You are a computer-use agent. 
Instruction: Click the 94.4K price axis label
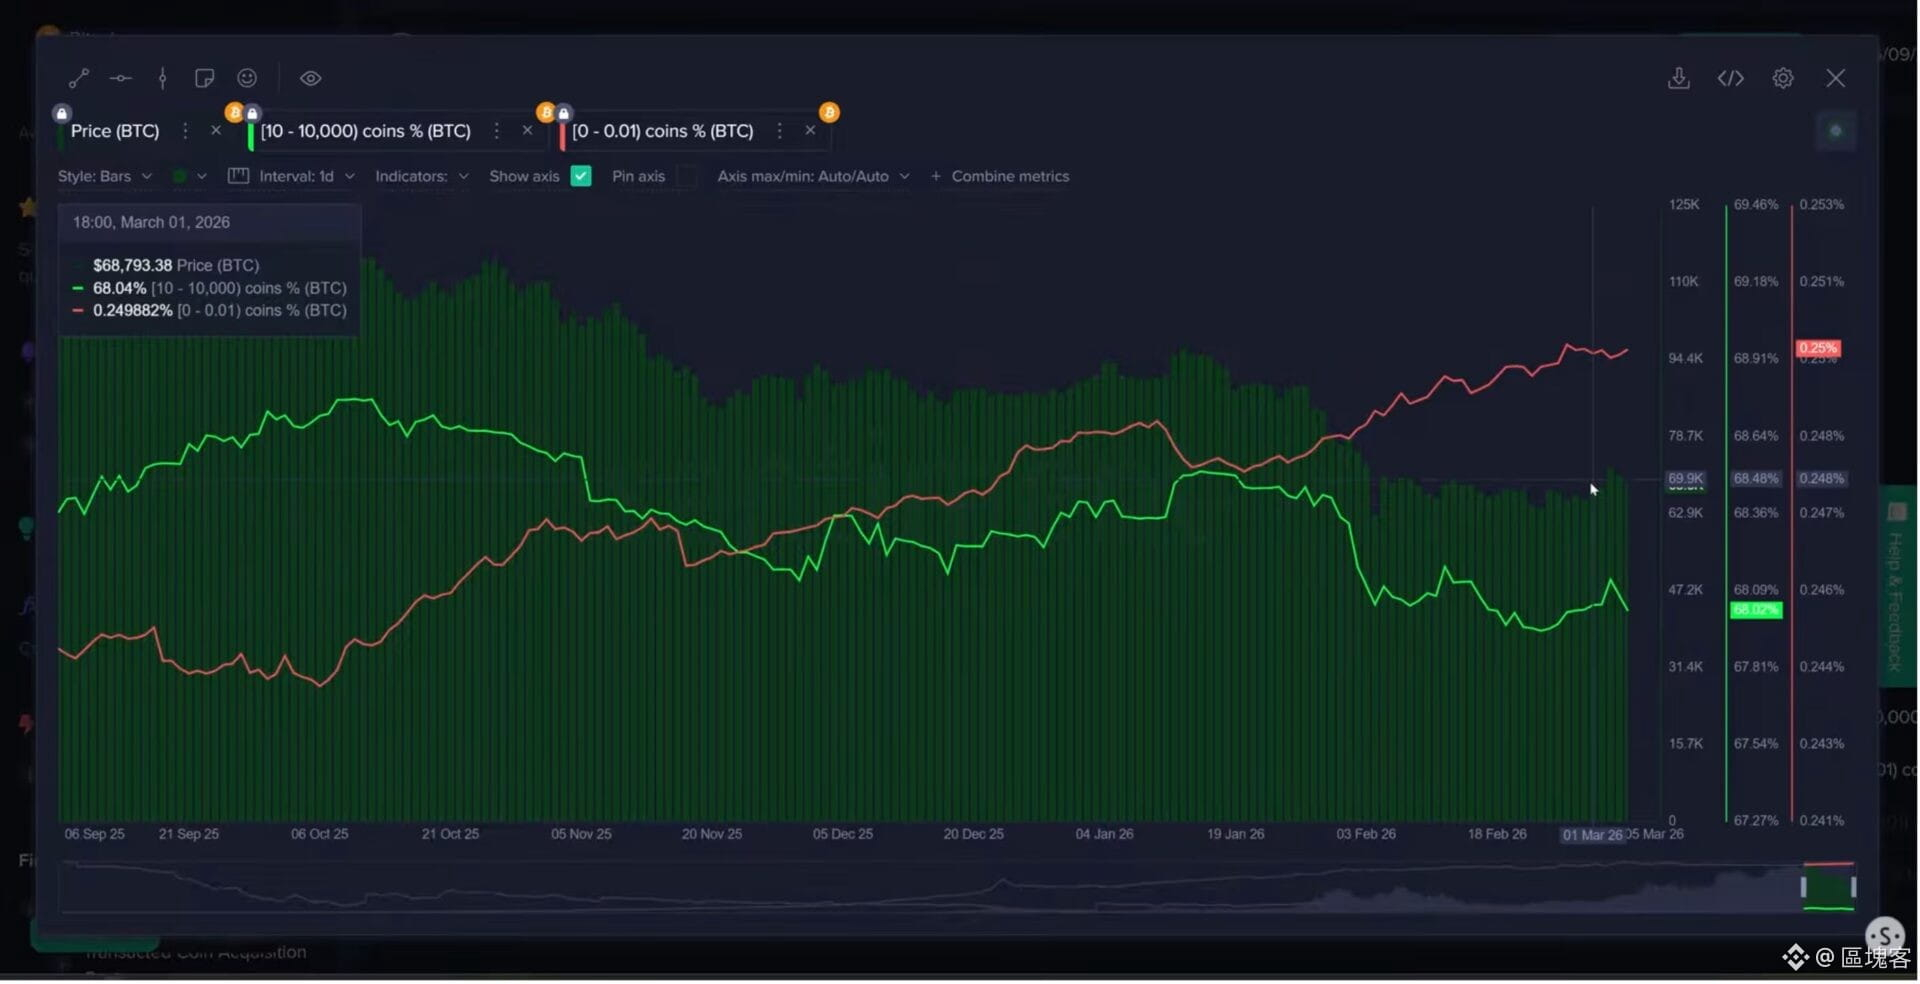click(x=1685, y=358)
